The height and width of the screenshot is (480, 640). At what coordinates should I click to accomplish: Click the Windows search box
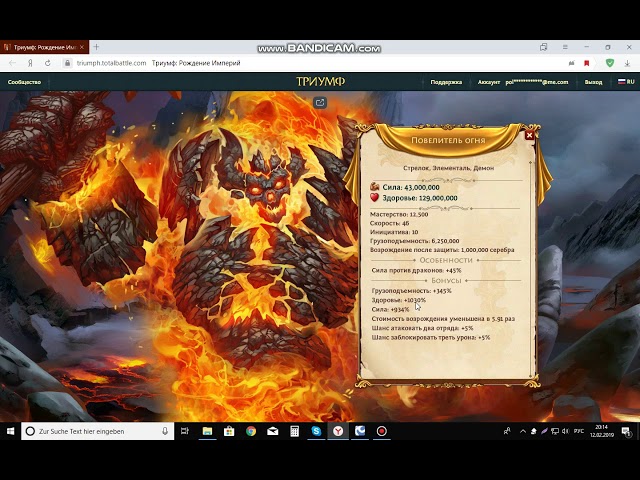click(98, 431)
